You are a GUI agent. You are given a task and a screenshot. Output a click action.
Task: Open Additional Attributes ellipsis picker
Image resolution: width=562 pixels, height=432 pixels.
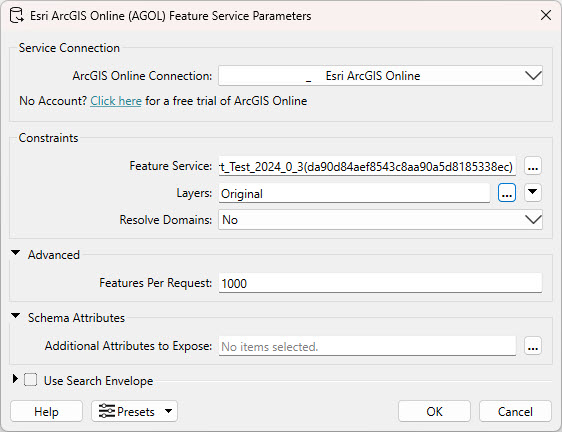point(533,346)
